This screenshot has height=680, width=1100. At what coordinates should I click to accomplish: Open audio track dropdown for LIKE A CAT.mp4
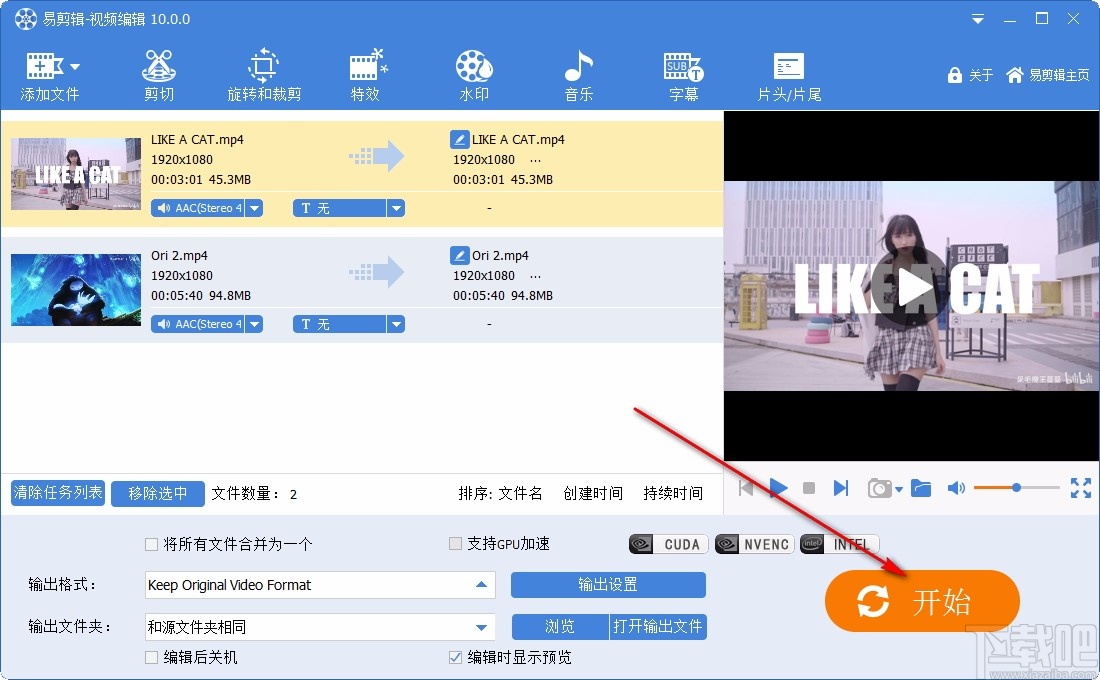[255, 208]
